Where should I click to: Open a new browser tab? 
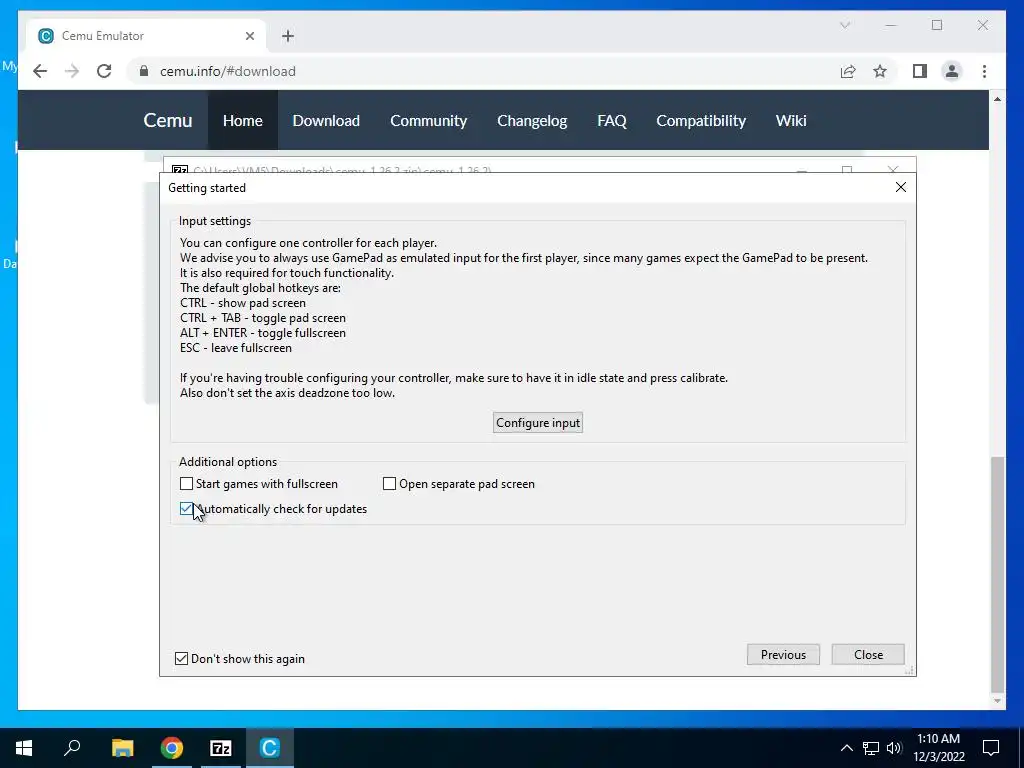click(x=288, y=36)
